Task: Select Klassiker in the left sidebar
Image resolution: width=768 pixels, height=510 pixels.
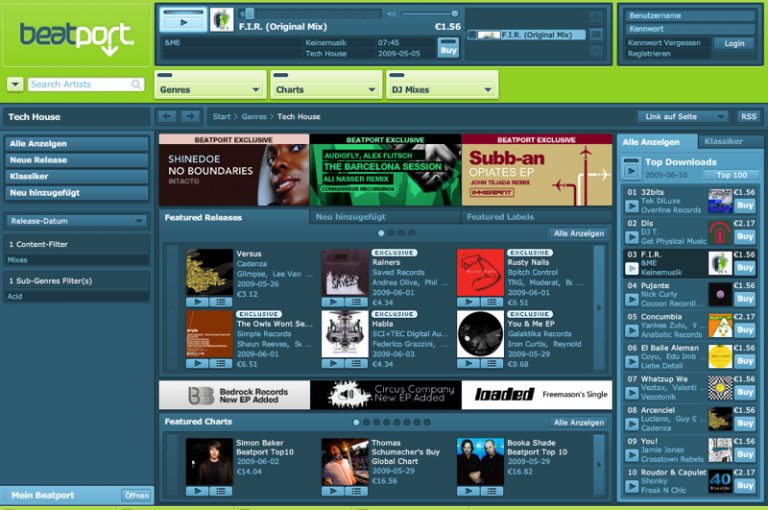Action: click(76, 176)
